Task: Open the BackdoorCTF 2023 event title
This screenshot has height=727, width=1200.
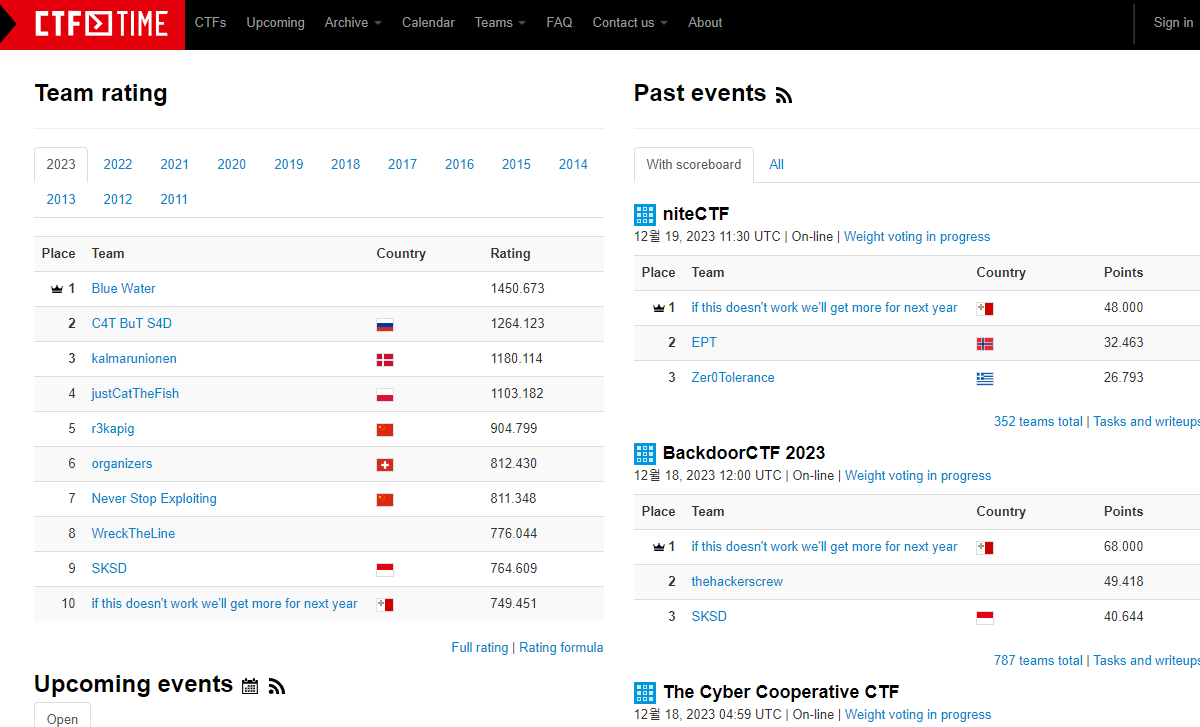Action: 744,453
